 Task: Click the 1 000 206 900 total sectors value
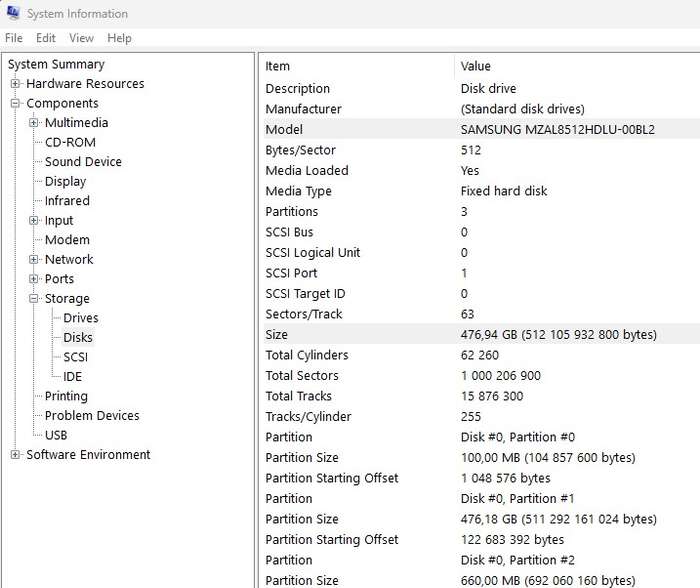pyautogui.click(x=500, y=375)
